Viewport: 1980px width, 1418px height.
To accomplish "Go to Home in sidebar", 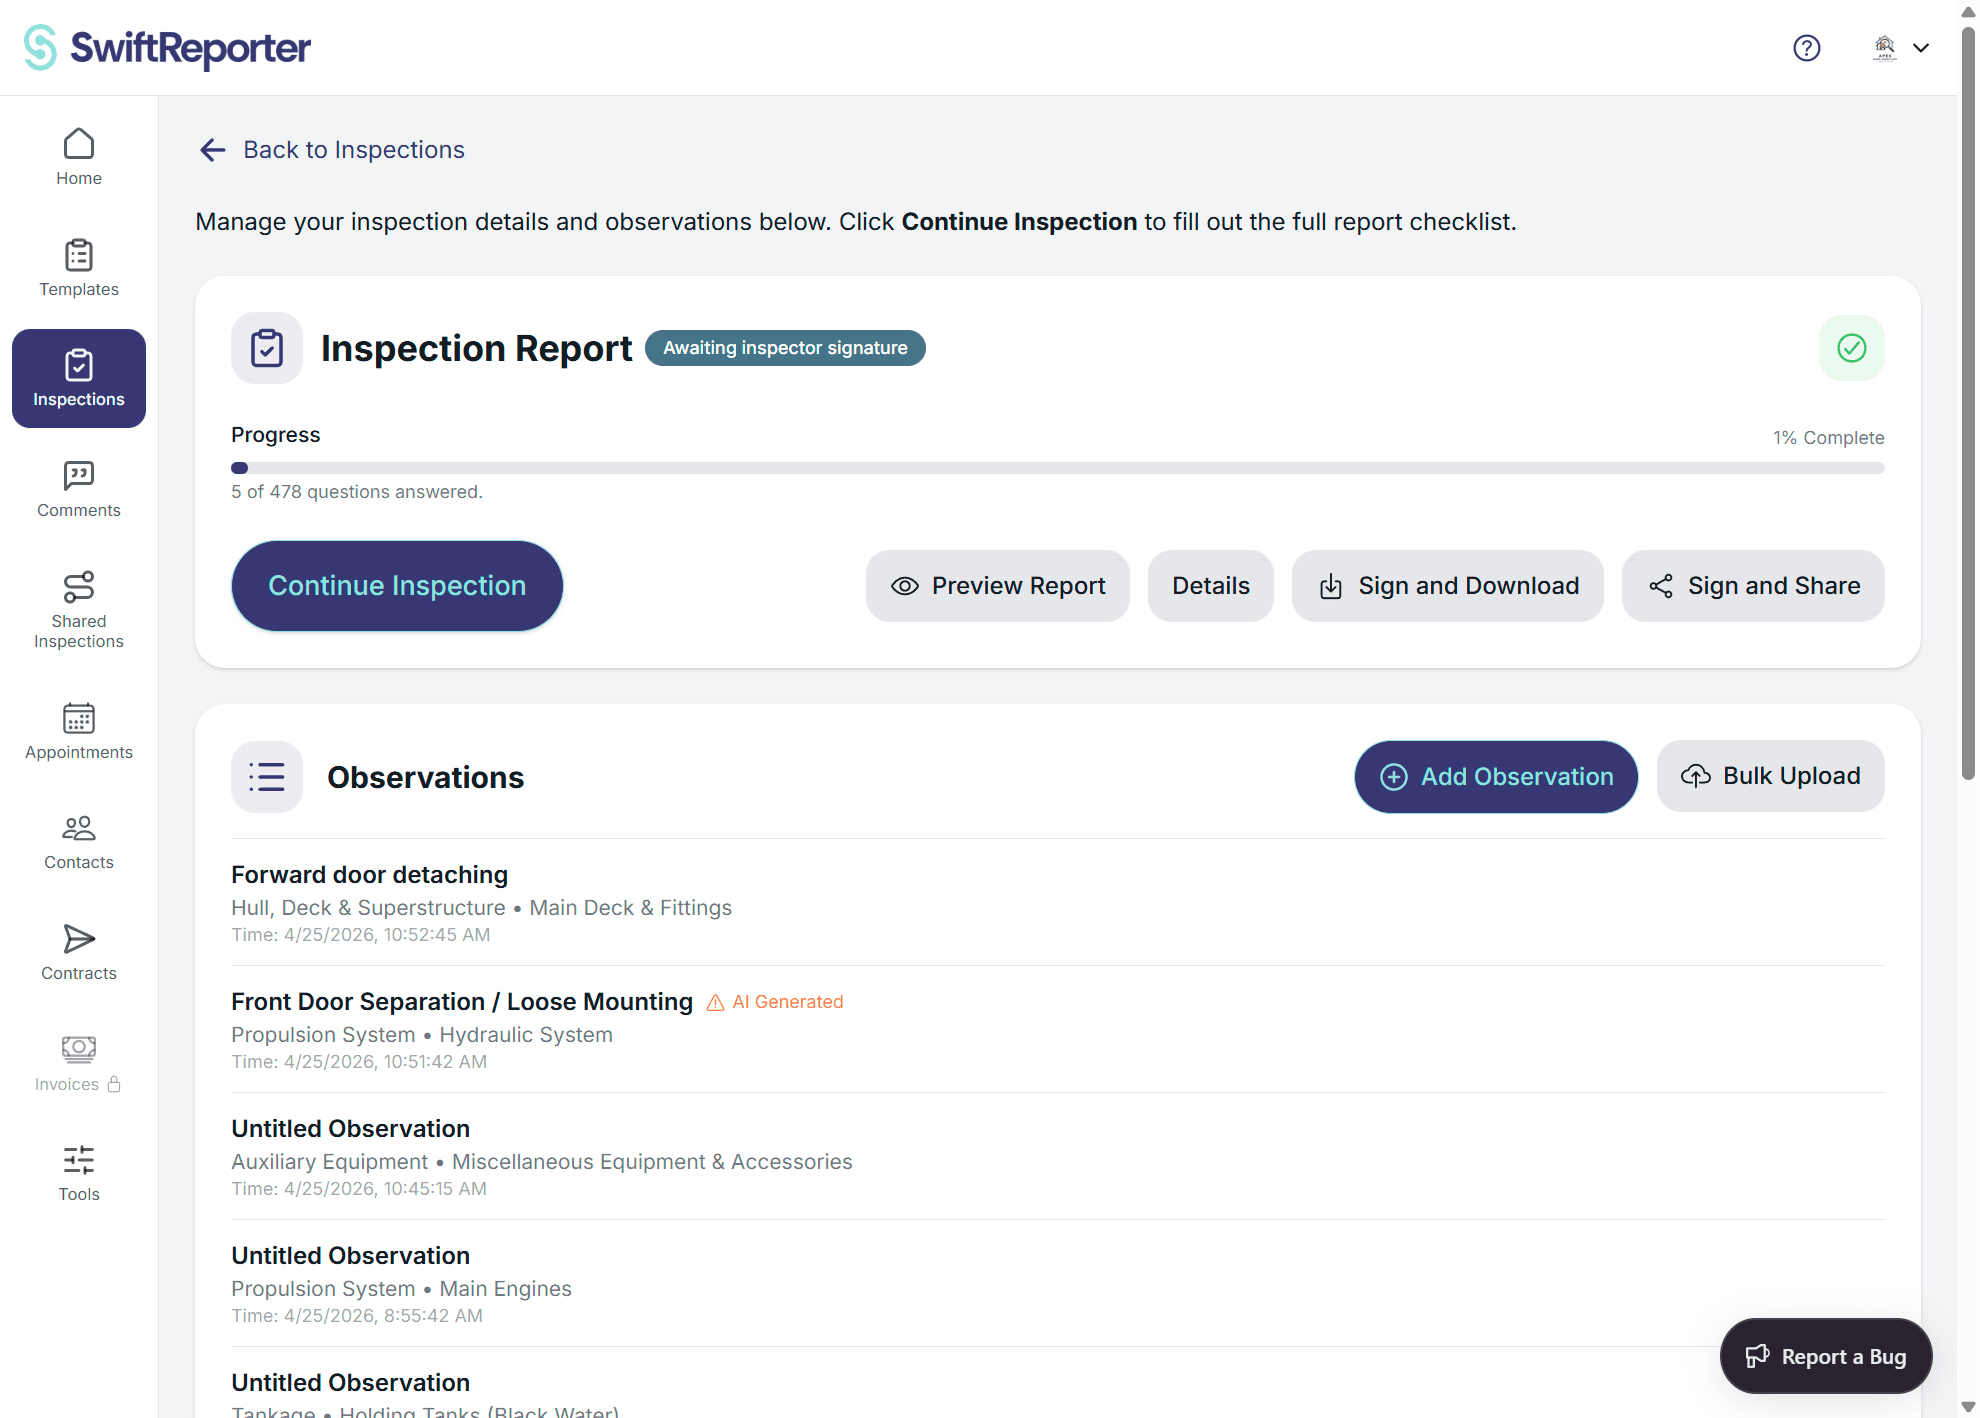I will point(79,157).
